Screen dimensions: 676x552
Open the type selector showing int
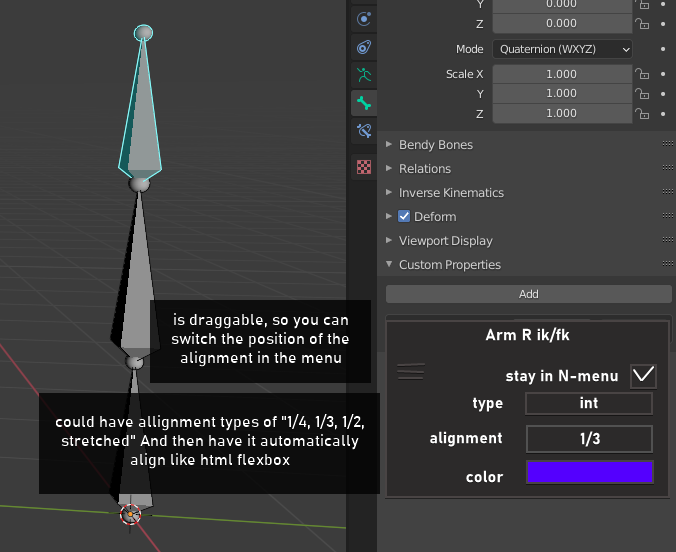[x=589, y=404]
